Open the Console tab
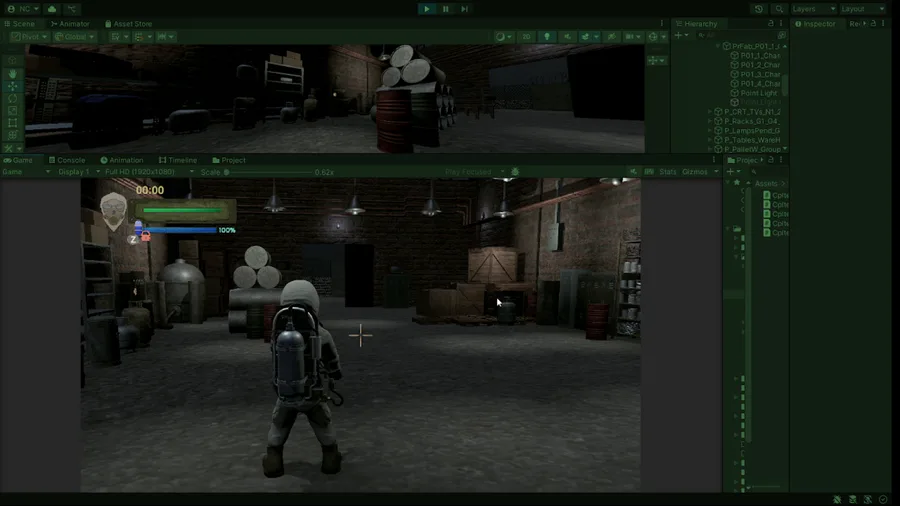 pos(67,160)
